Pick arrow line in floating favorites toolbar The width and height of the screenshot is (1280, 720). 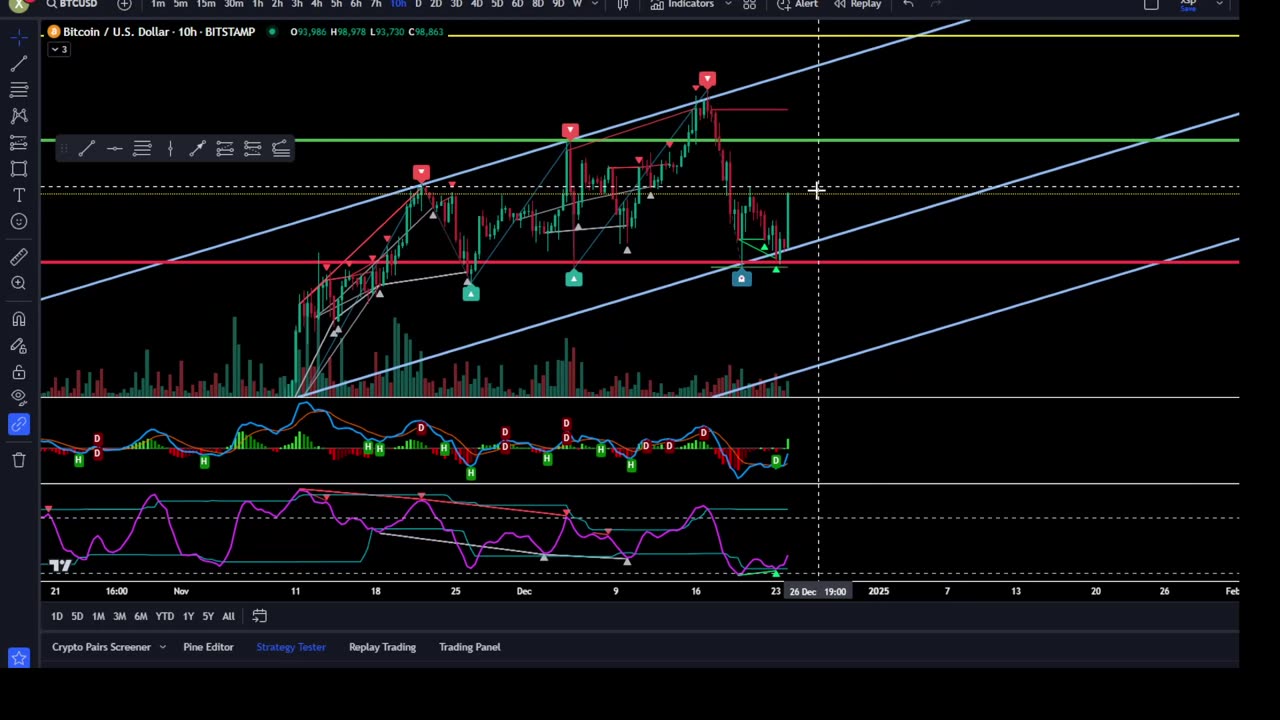coord(197,149)
